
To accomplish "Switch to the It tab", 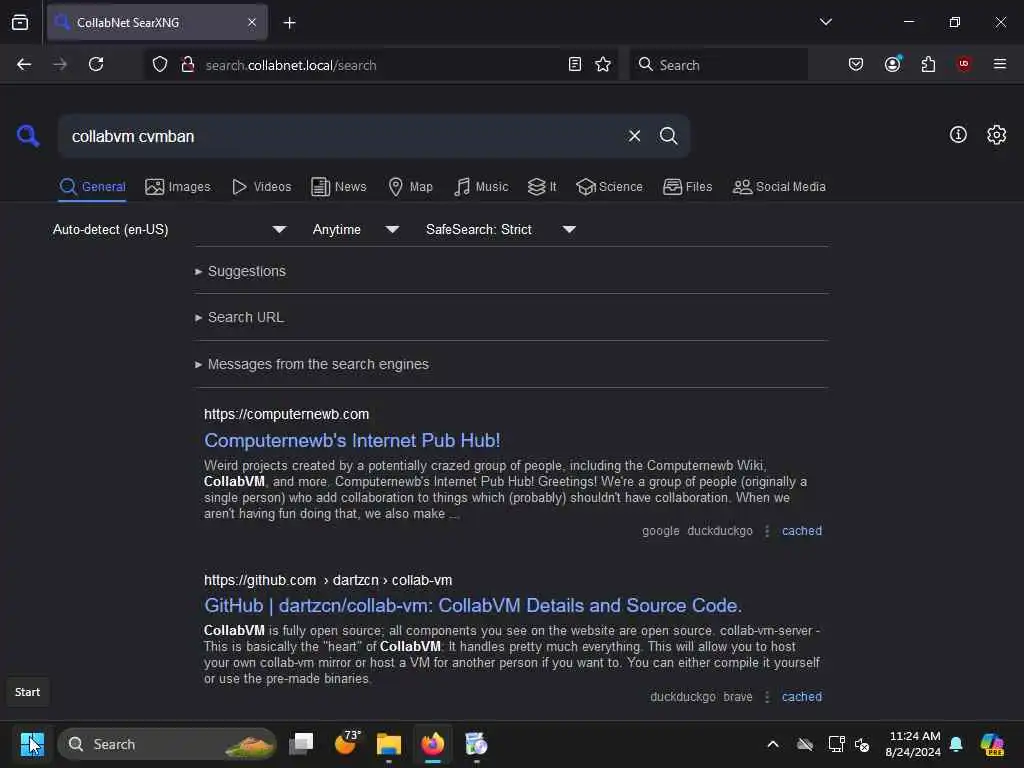I will pyautogui.click(x=542, y=187).
